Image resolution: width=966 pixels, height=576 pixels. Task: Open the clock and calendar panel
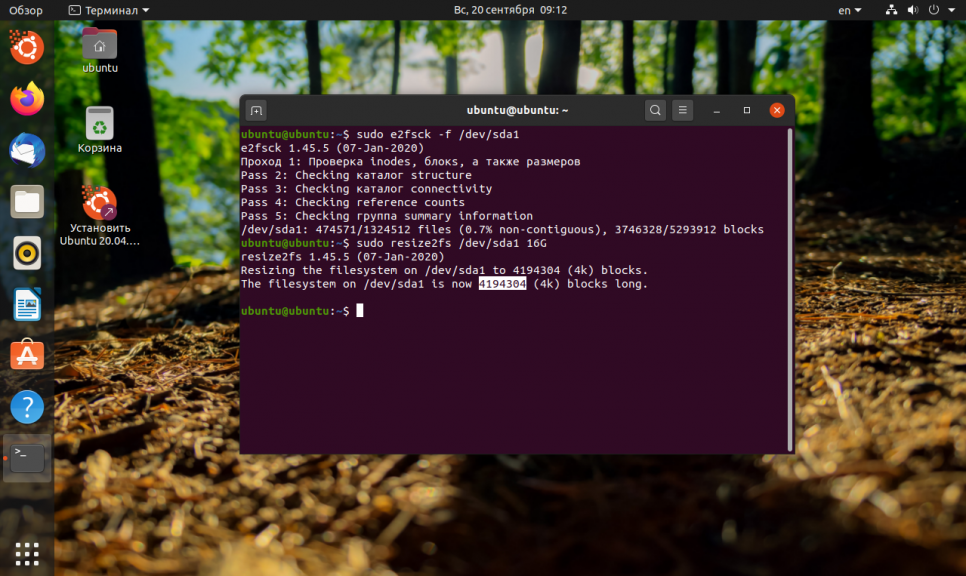point(510,10)
